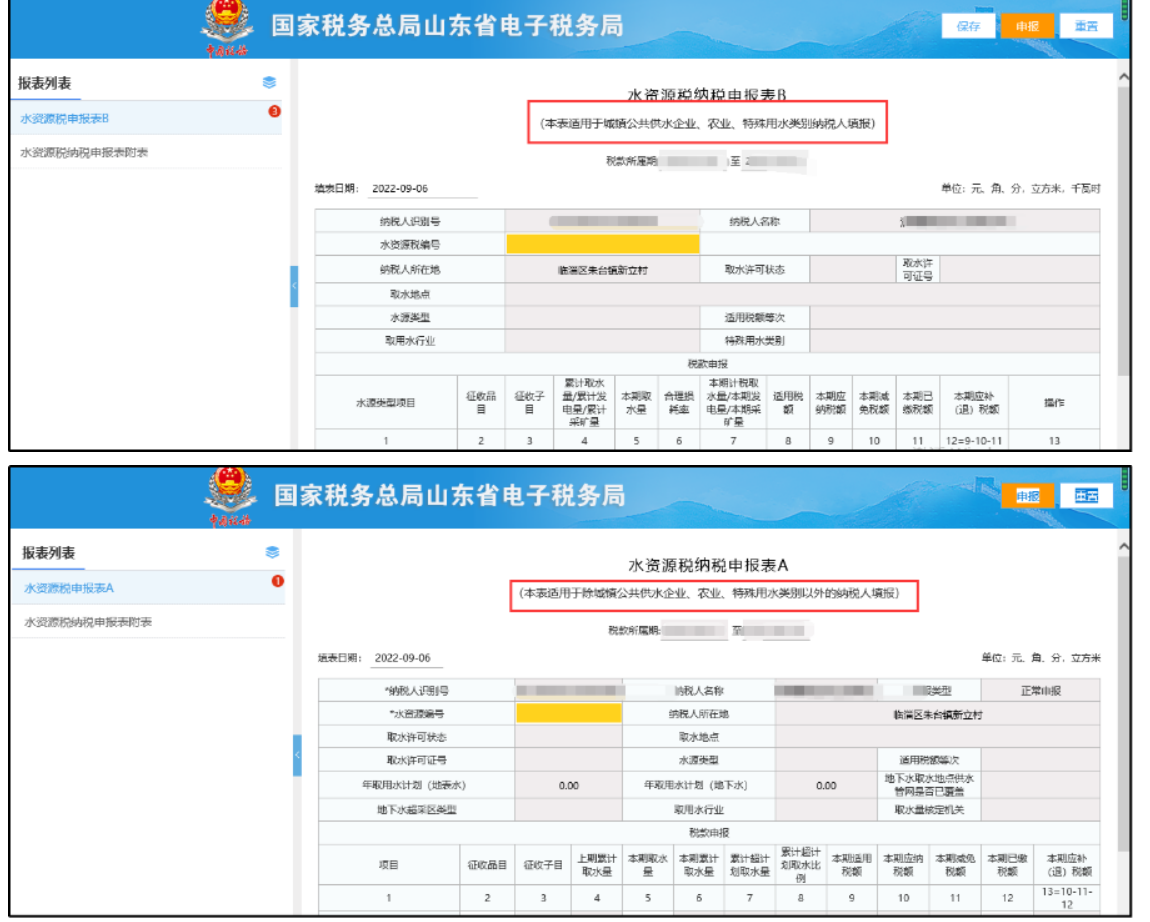Select 水资源税申报表B in the report list
Viewport: 1150px width, 922px height.
[65, 119]
